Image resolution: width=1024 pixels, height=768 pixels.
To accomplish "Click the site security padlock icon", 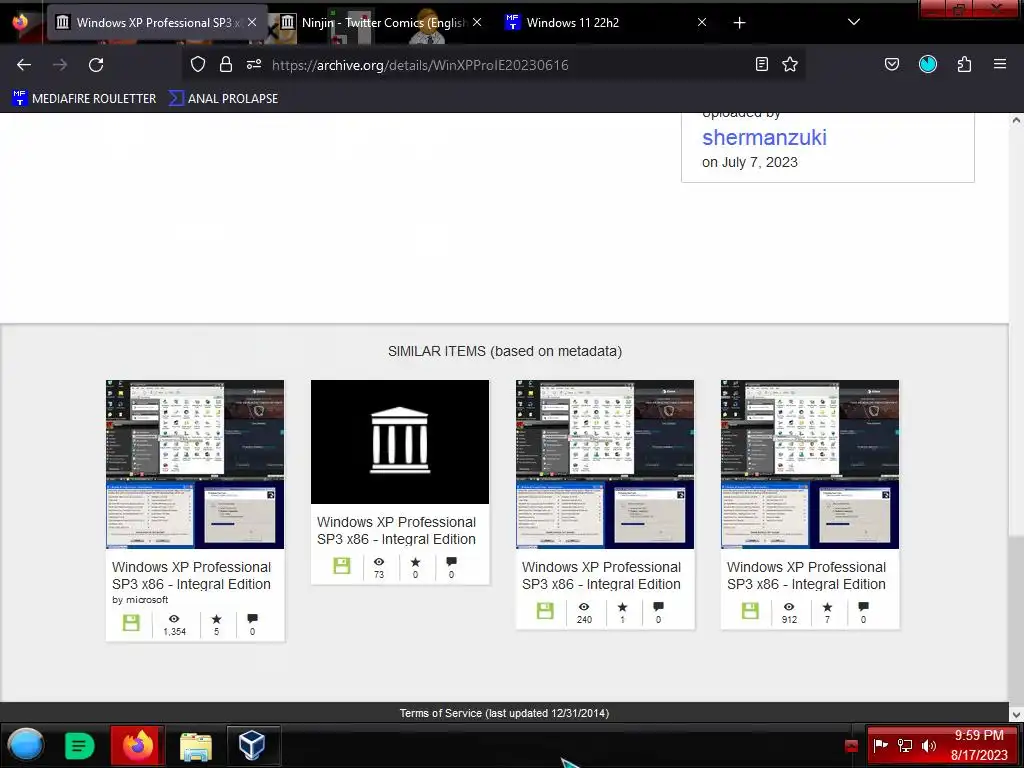I will tap(226, 64).
